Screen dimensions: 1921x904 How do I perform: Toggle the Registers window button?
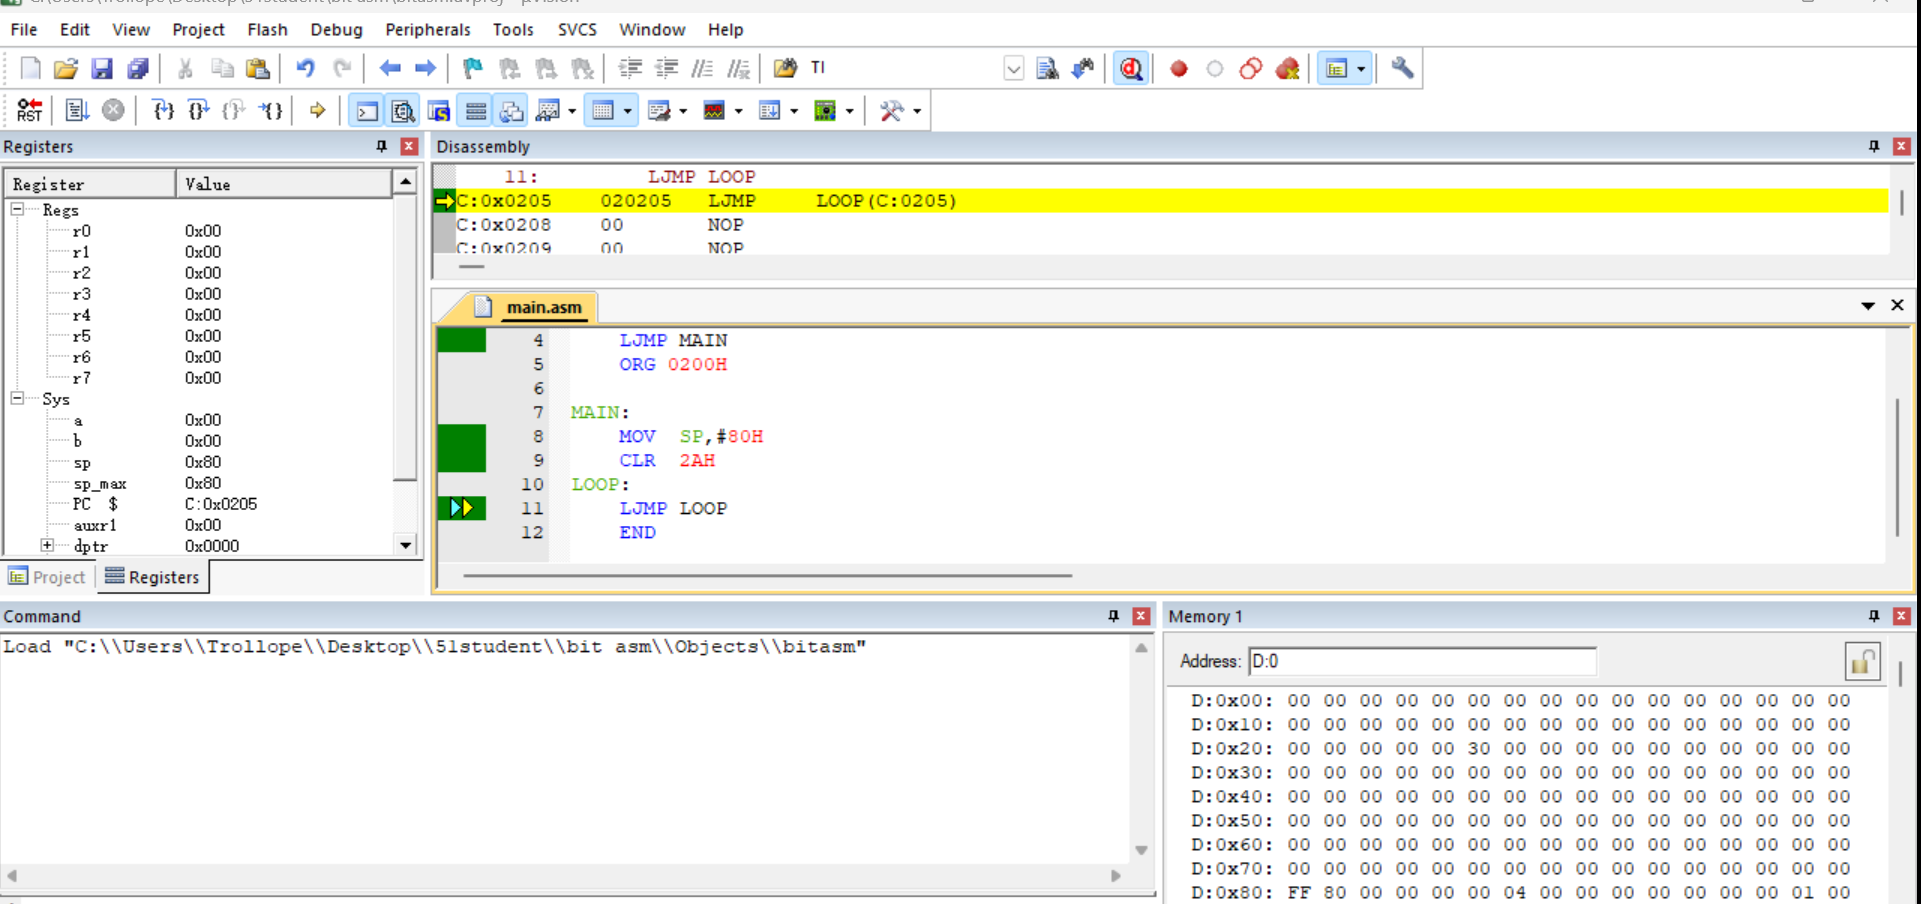(x=475, y=110)
